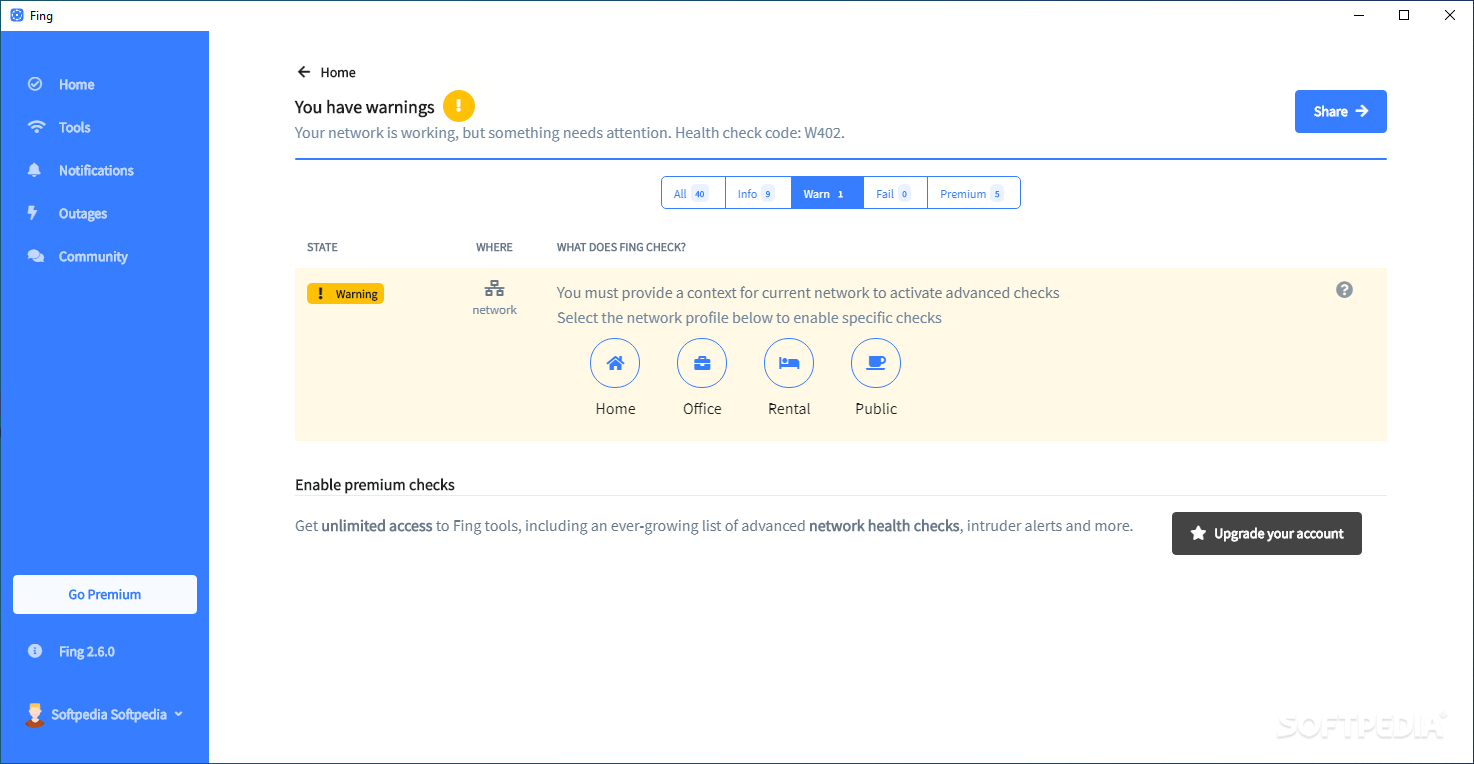Click the Fing version info icon
Viewport: 1474px width, 764px height.
[35, 651]
